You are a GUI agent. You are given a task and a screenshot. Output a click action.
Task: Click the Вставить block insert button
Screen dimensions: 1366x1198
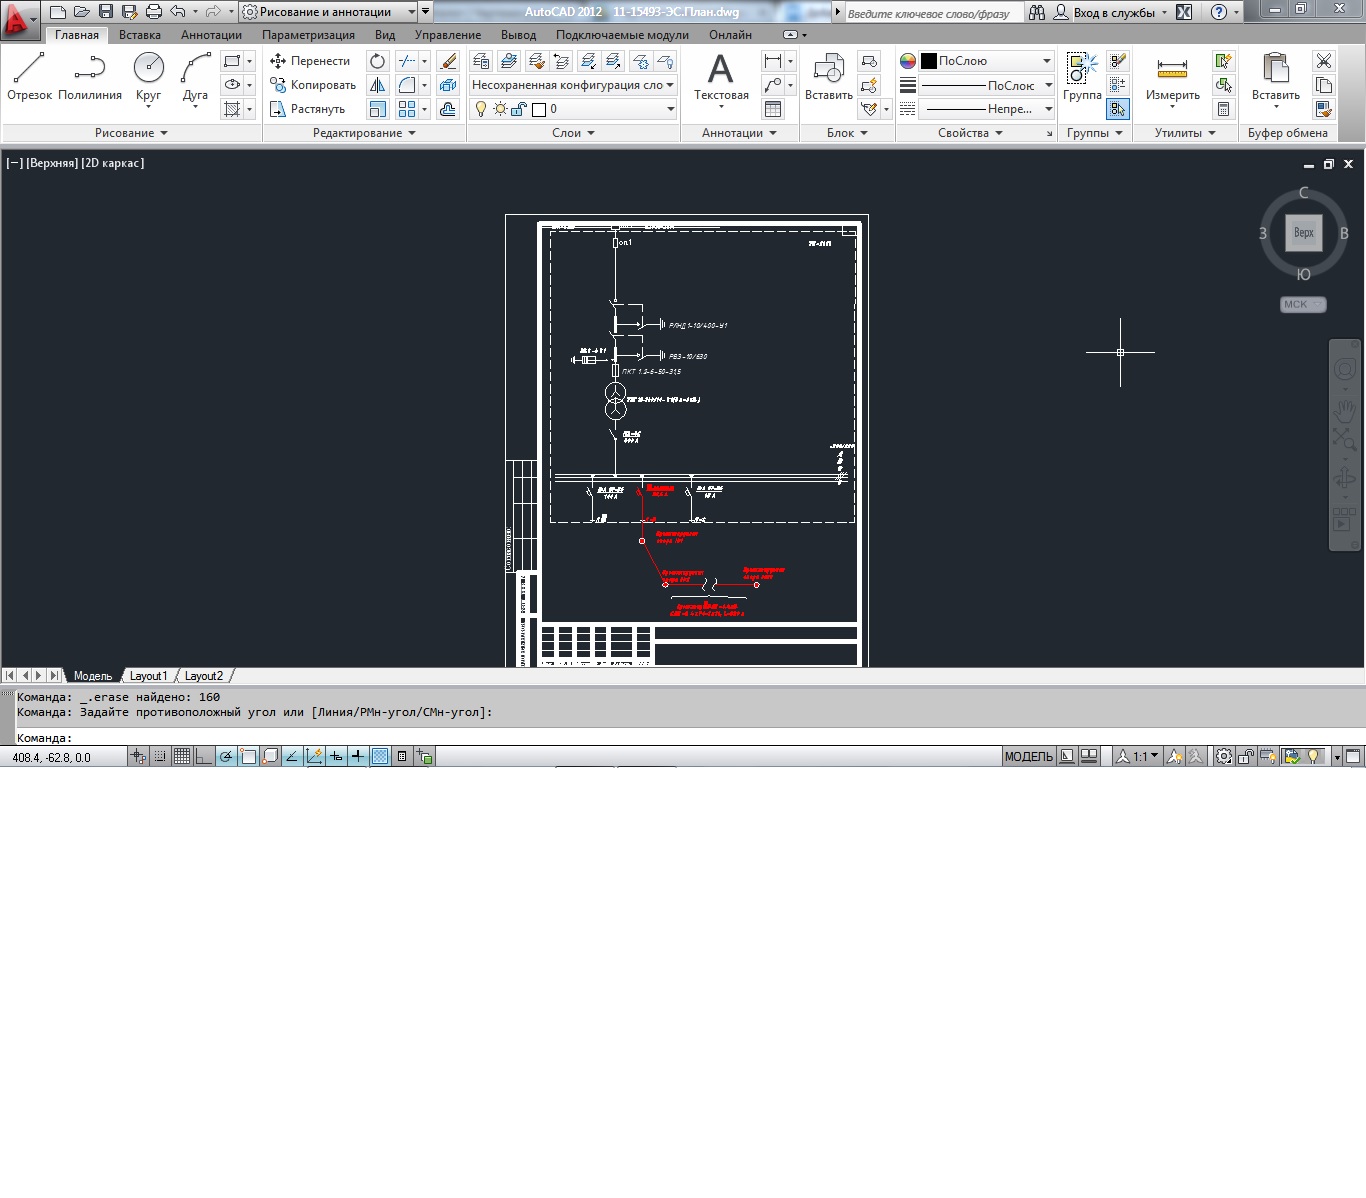click(828, 78)
